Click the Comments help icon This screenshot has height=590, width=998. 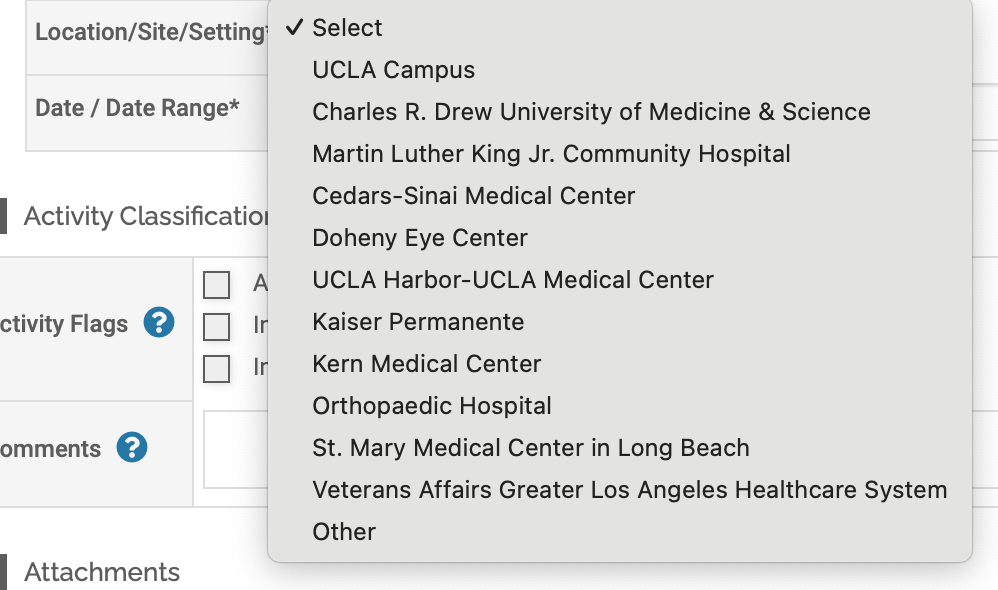click(132, 448)
